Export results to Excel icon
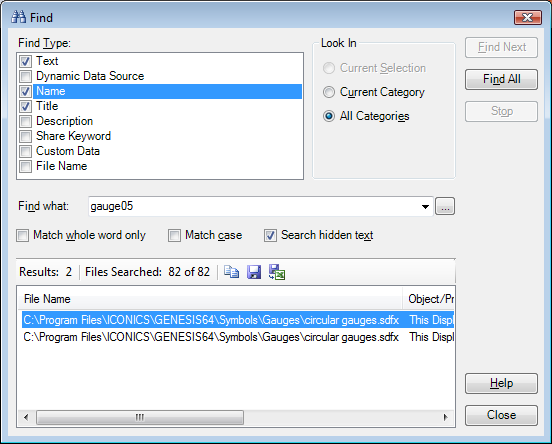 click(277, 272)
